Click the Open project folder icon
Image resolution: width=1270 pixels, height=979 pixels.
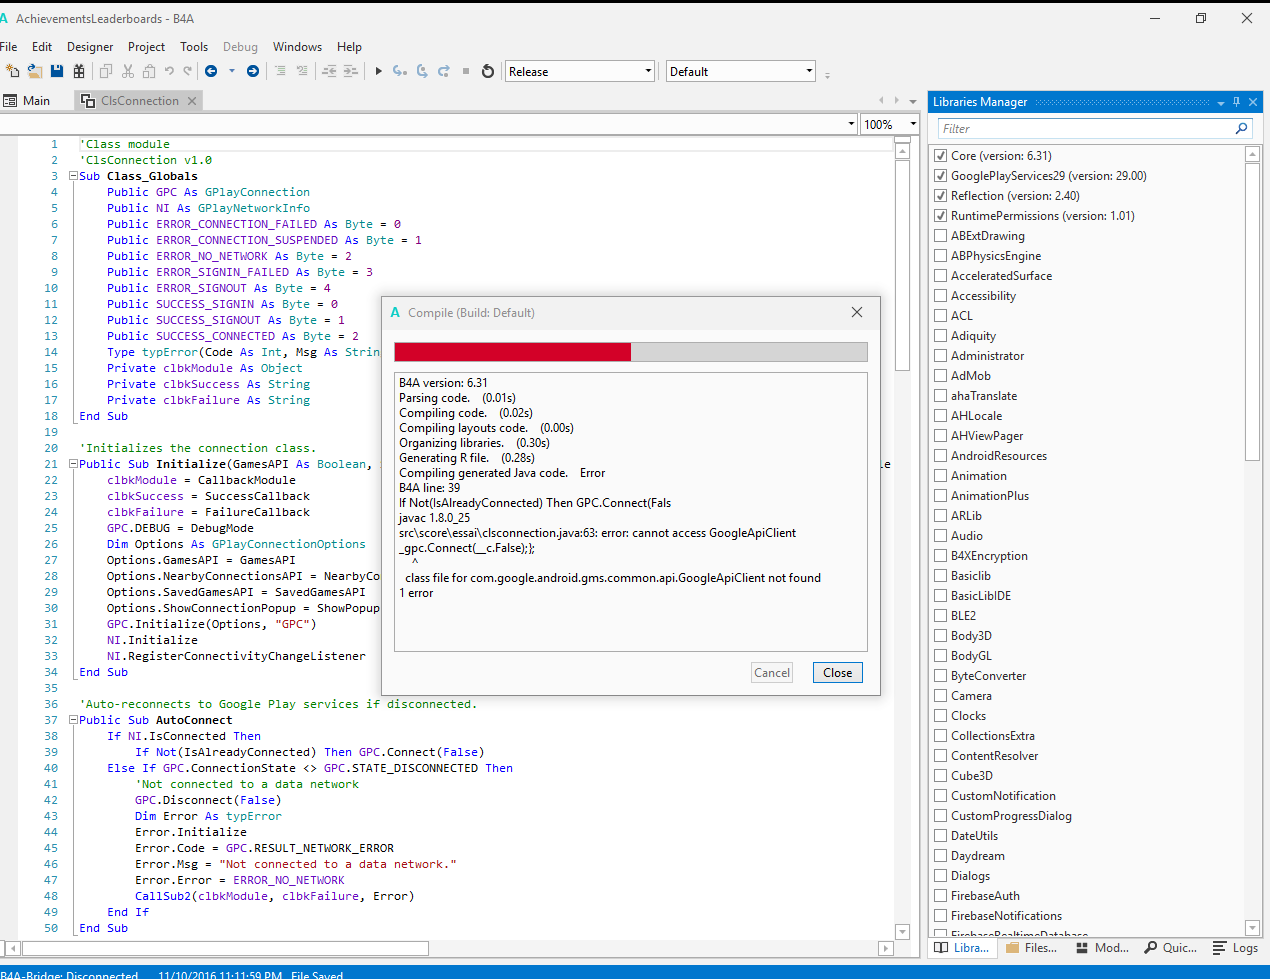click(34, 71)
